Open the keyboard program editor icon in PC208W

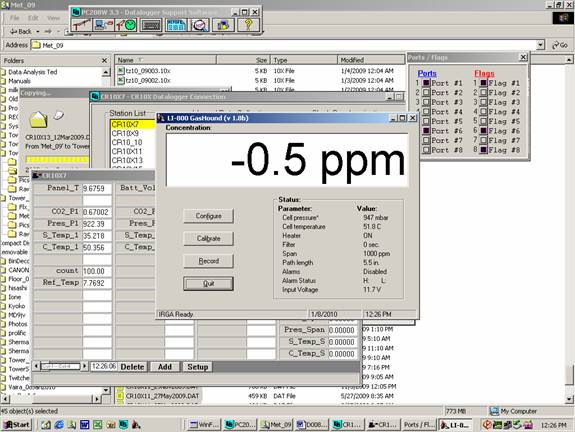click(151, 25)
